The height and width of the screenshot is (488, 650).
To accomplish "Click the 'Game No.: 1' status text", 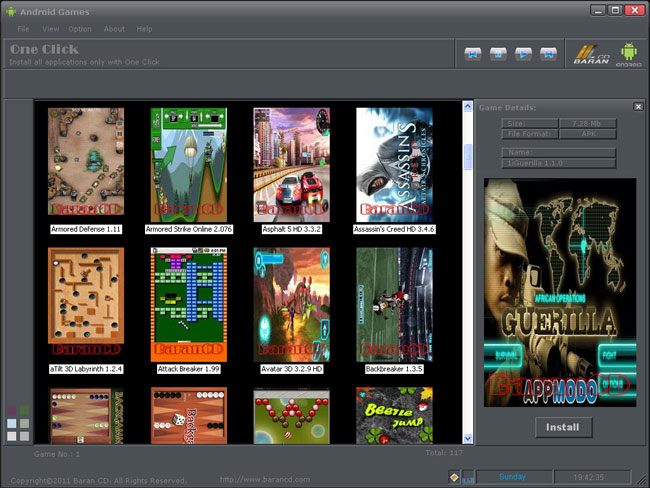I will pos(57,454).
